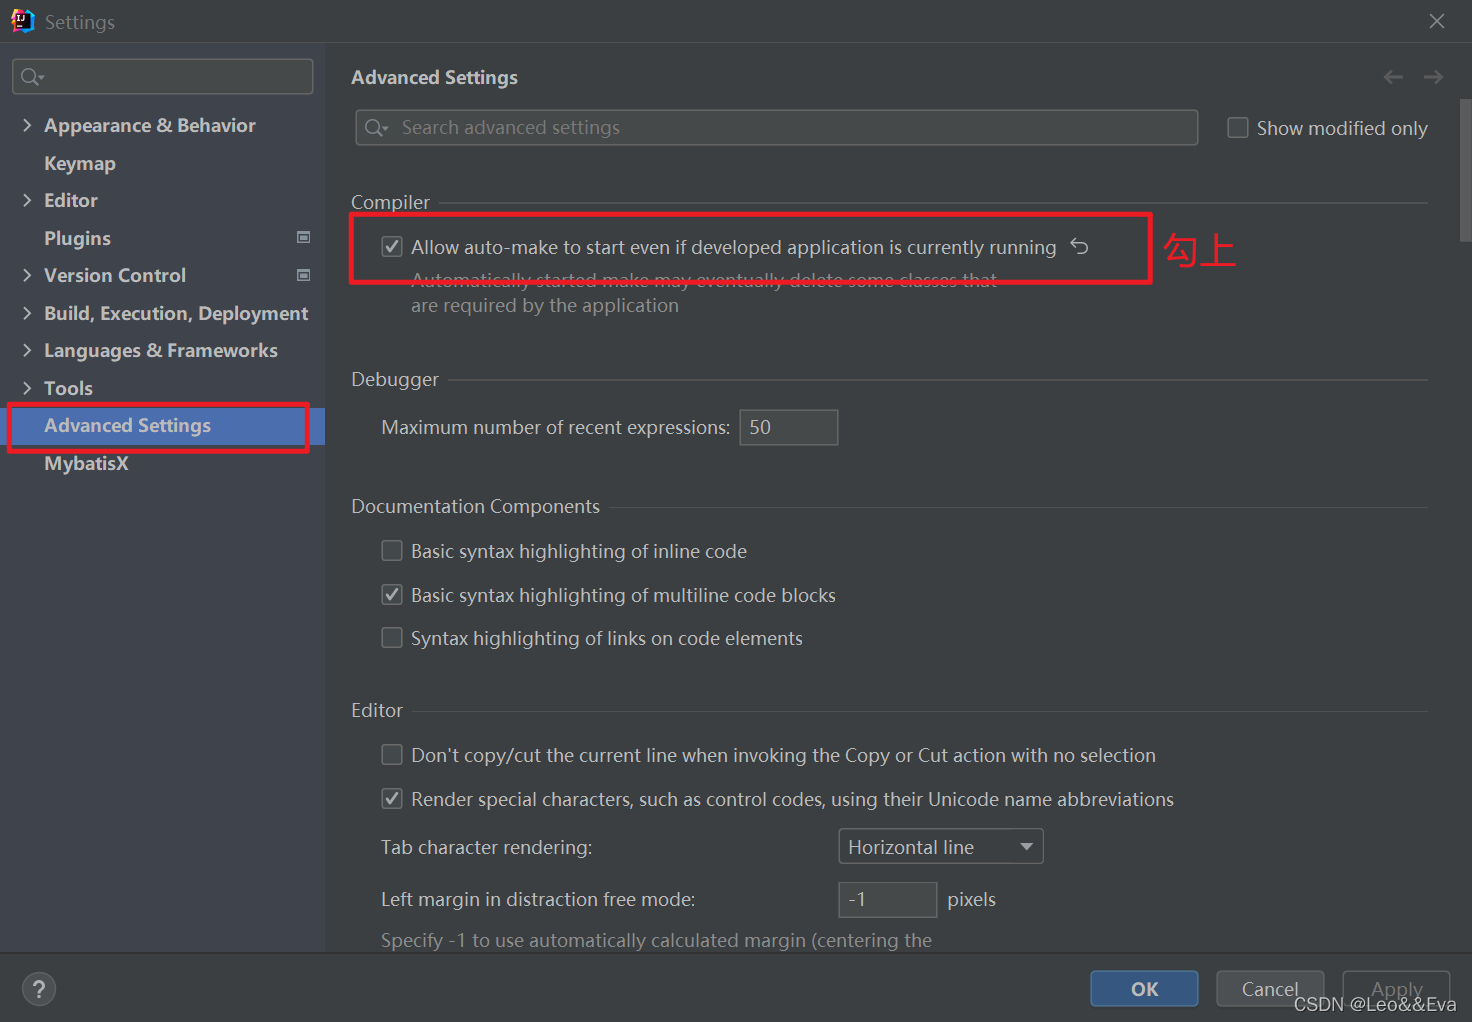
Task: Expand the Appearance & Behavior section
Action: tap(27, 125)
